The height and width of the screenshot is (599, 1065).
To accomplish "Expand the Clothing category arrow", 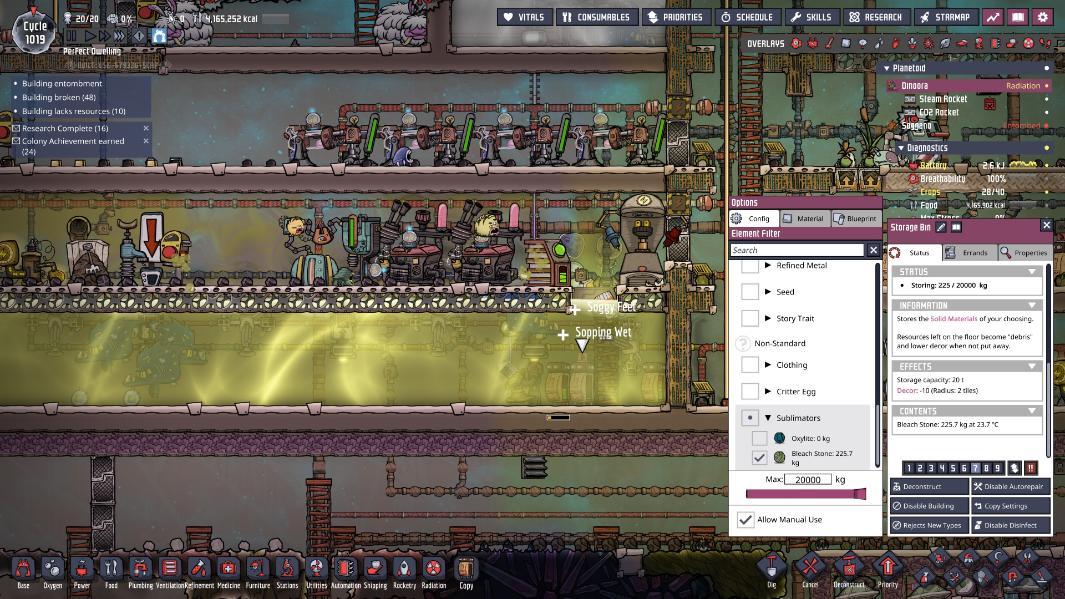I will (x=768, y=365).
